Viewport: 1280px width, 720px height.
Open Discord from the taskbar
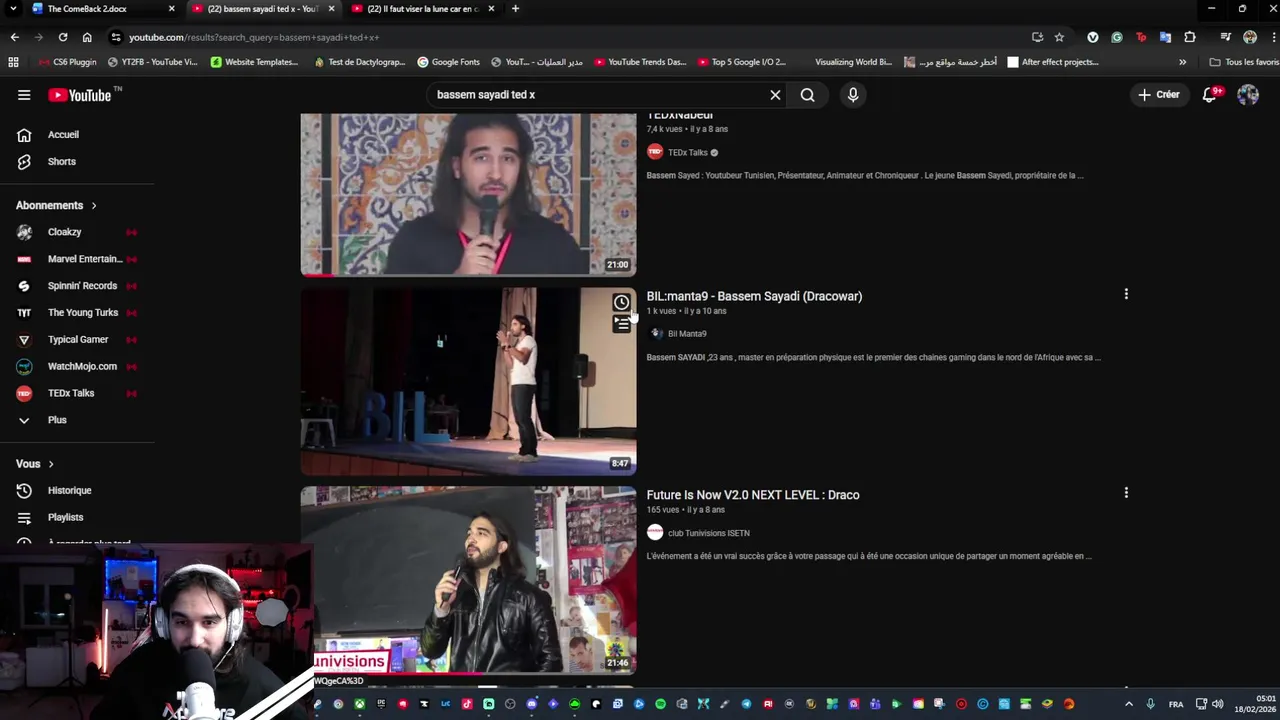tap(532, 704)
